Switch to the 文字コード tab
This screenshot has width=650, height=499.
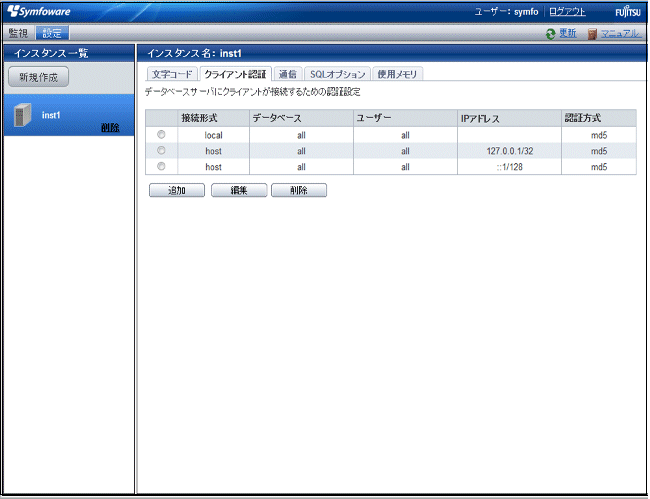172,74
